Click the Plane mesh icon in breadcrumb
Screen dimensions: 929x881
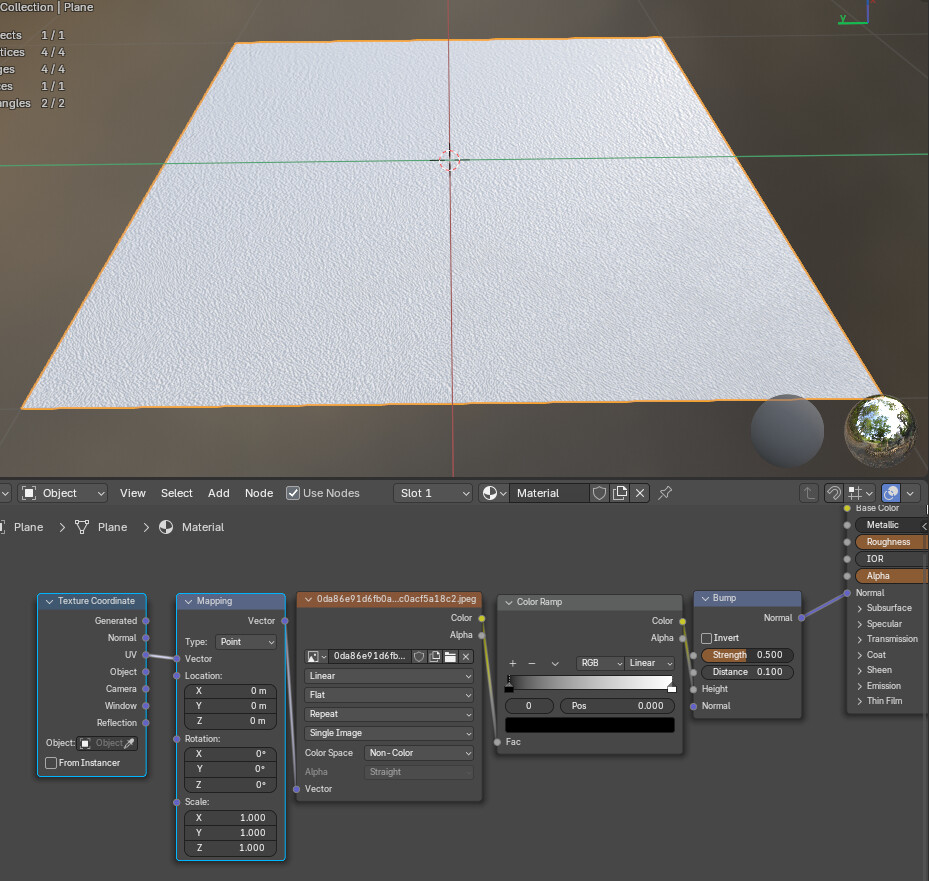pos(82,527)
